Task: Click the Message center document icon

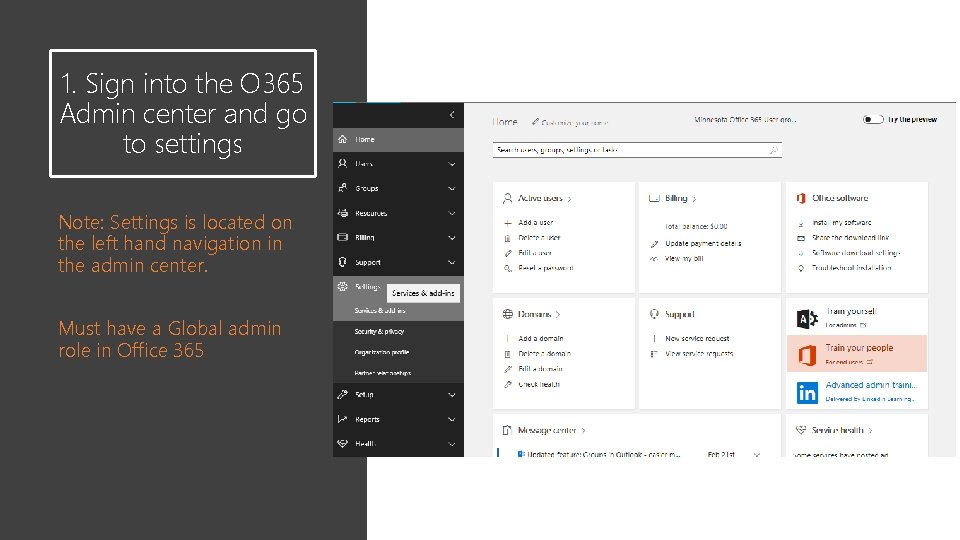Action: [x=507, y=430]
